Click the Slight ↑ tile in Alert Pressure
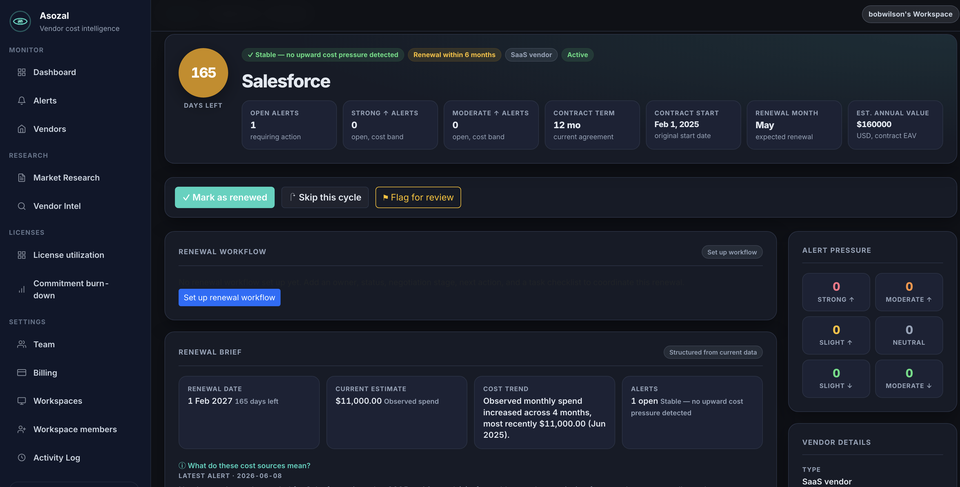 836,336
